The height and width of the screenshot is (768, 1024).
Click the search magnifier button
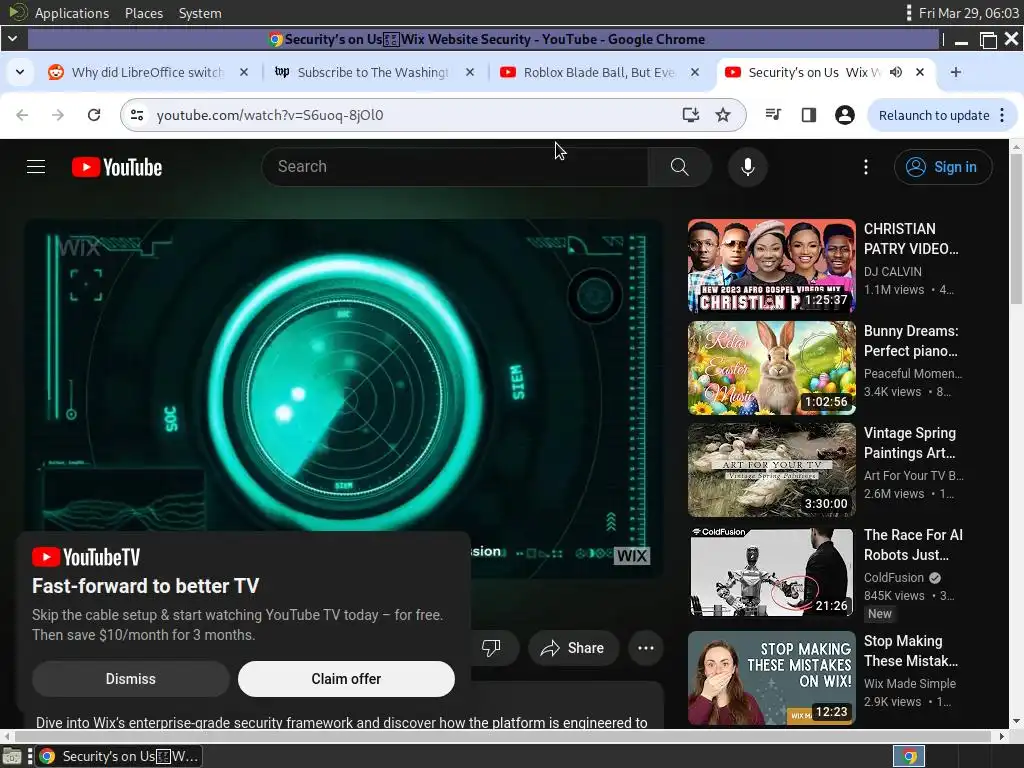pyautogui.click(x=679, y=167)
